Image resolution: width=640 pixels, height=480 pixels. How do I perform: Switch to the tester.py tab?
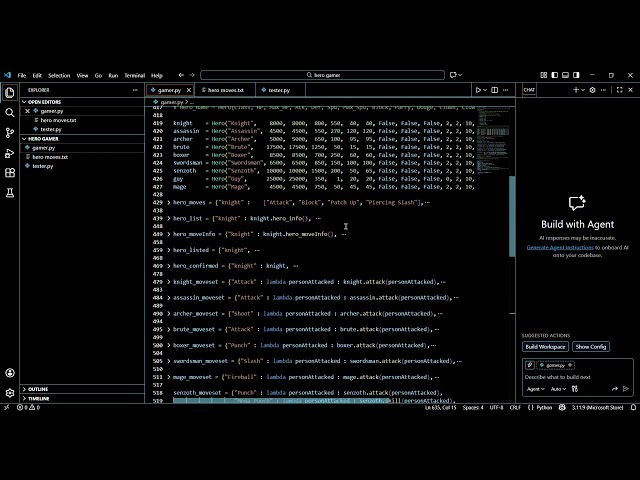point(280,90)
